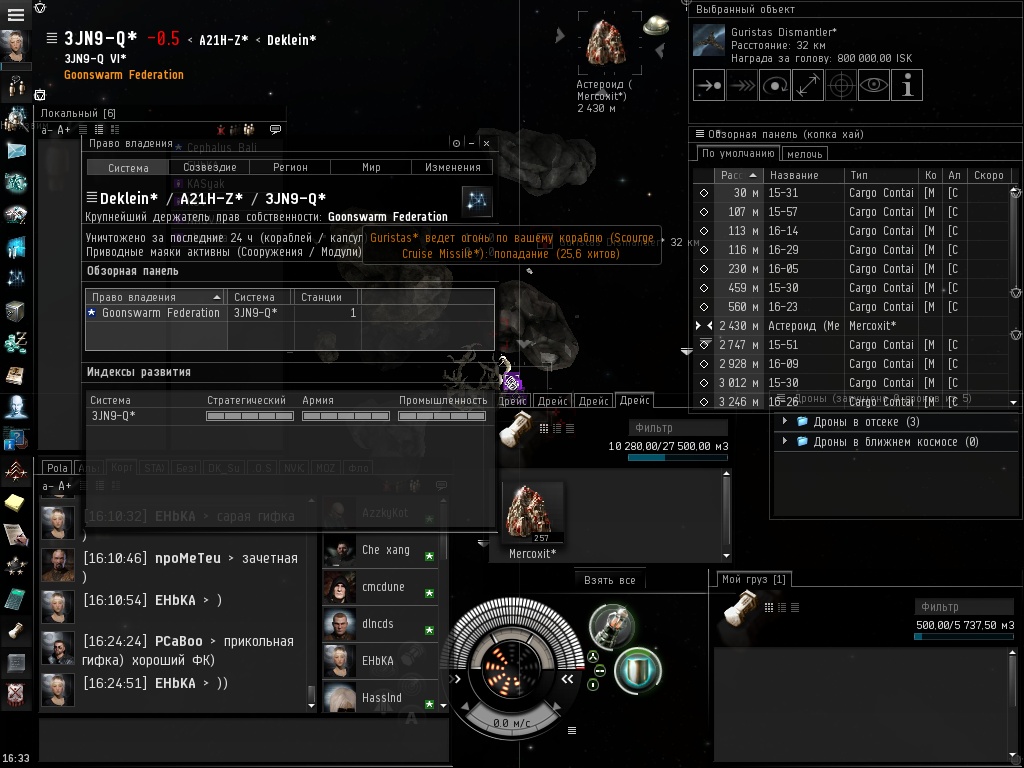Open the journal book icon in the Neocom
This screenshot has height=768, width=1024.
tap(15, 375)
